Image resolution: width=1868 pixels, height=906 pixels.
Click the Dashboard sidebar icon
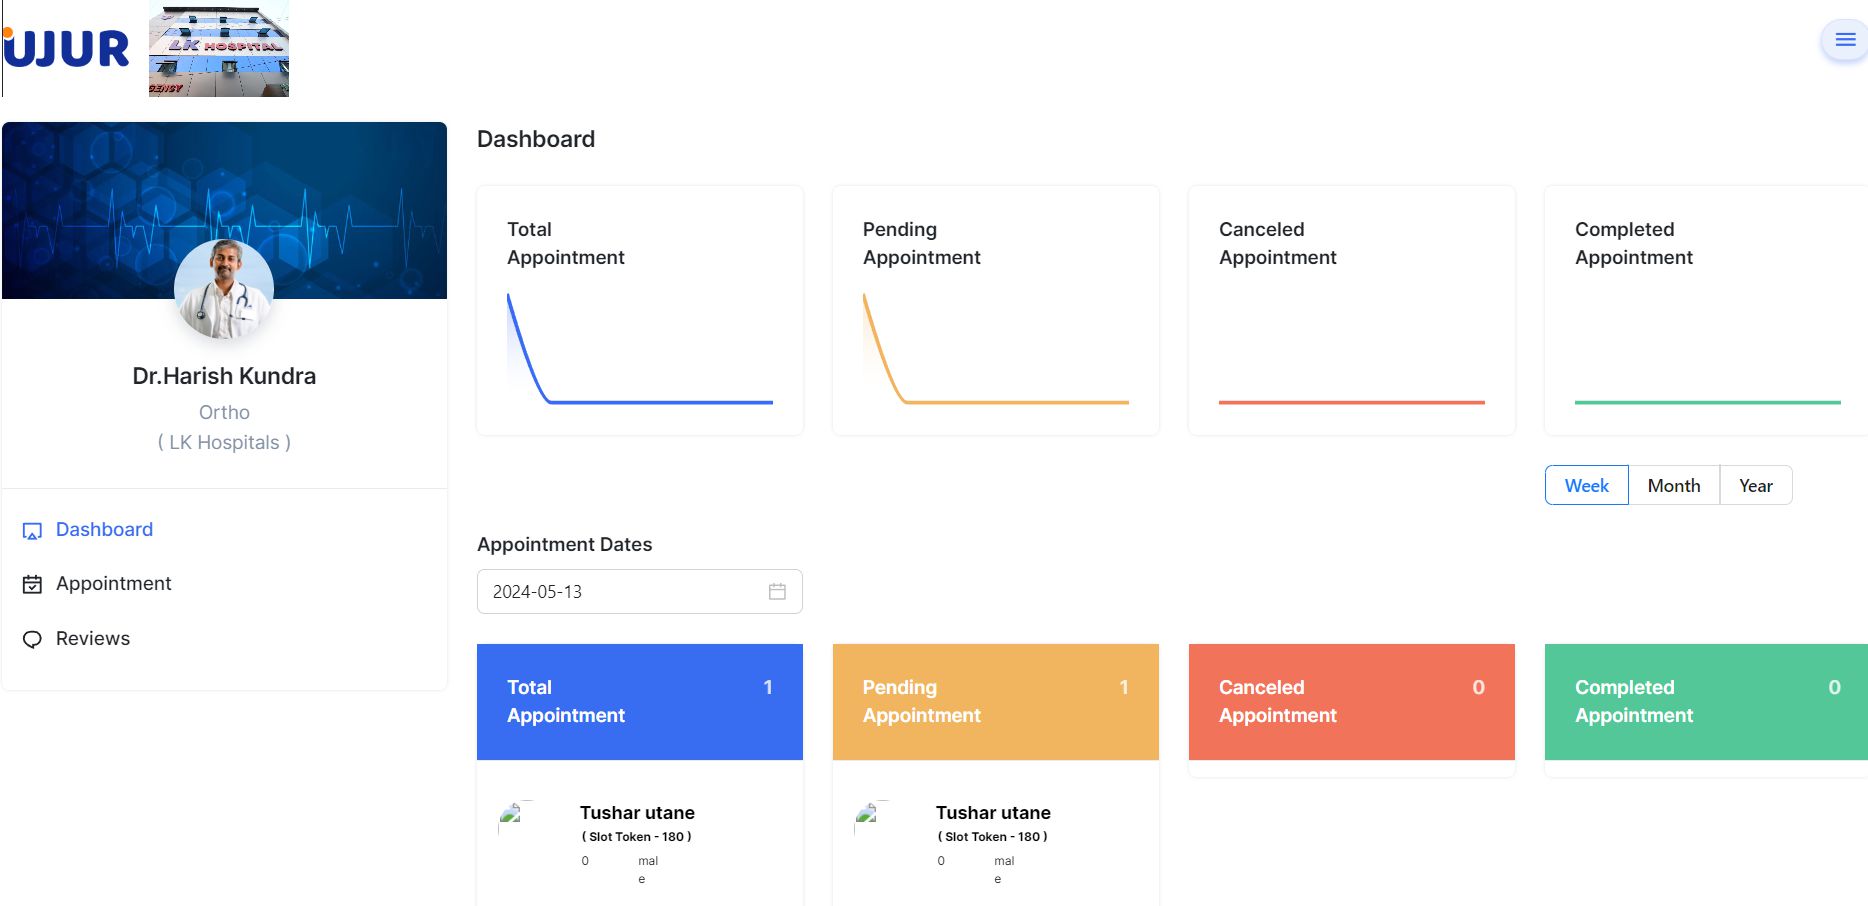32,531
